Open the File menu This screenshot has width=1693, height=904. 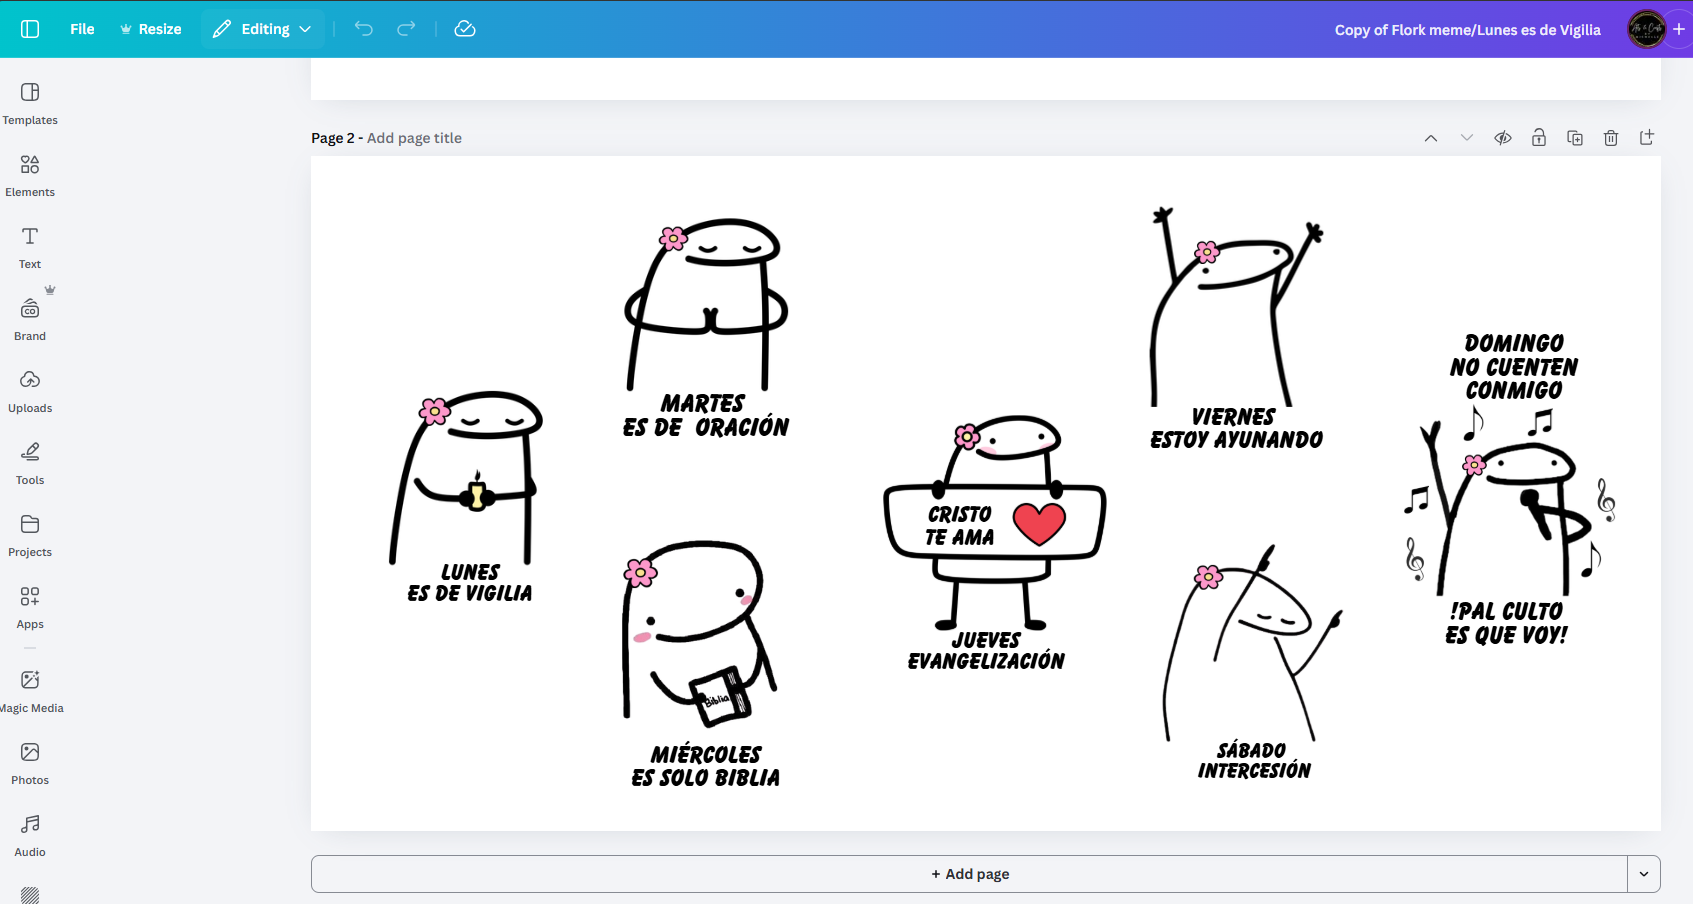click(x=82, y=29)
